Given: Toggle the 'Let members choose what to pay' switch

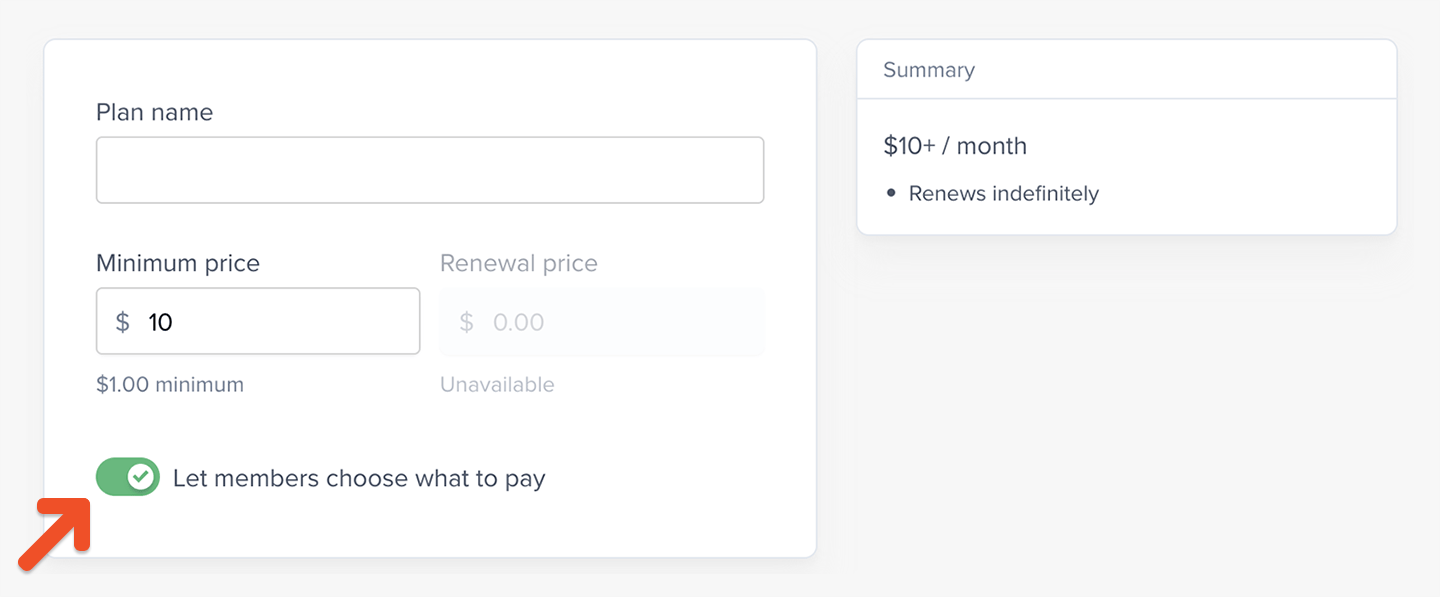Looking at the screenshot, I should (x=127, y=478).
